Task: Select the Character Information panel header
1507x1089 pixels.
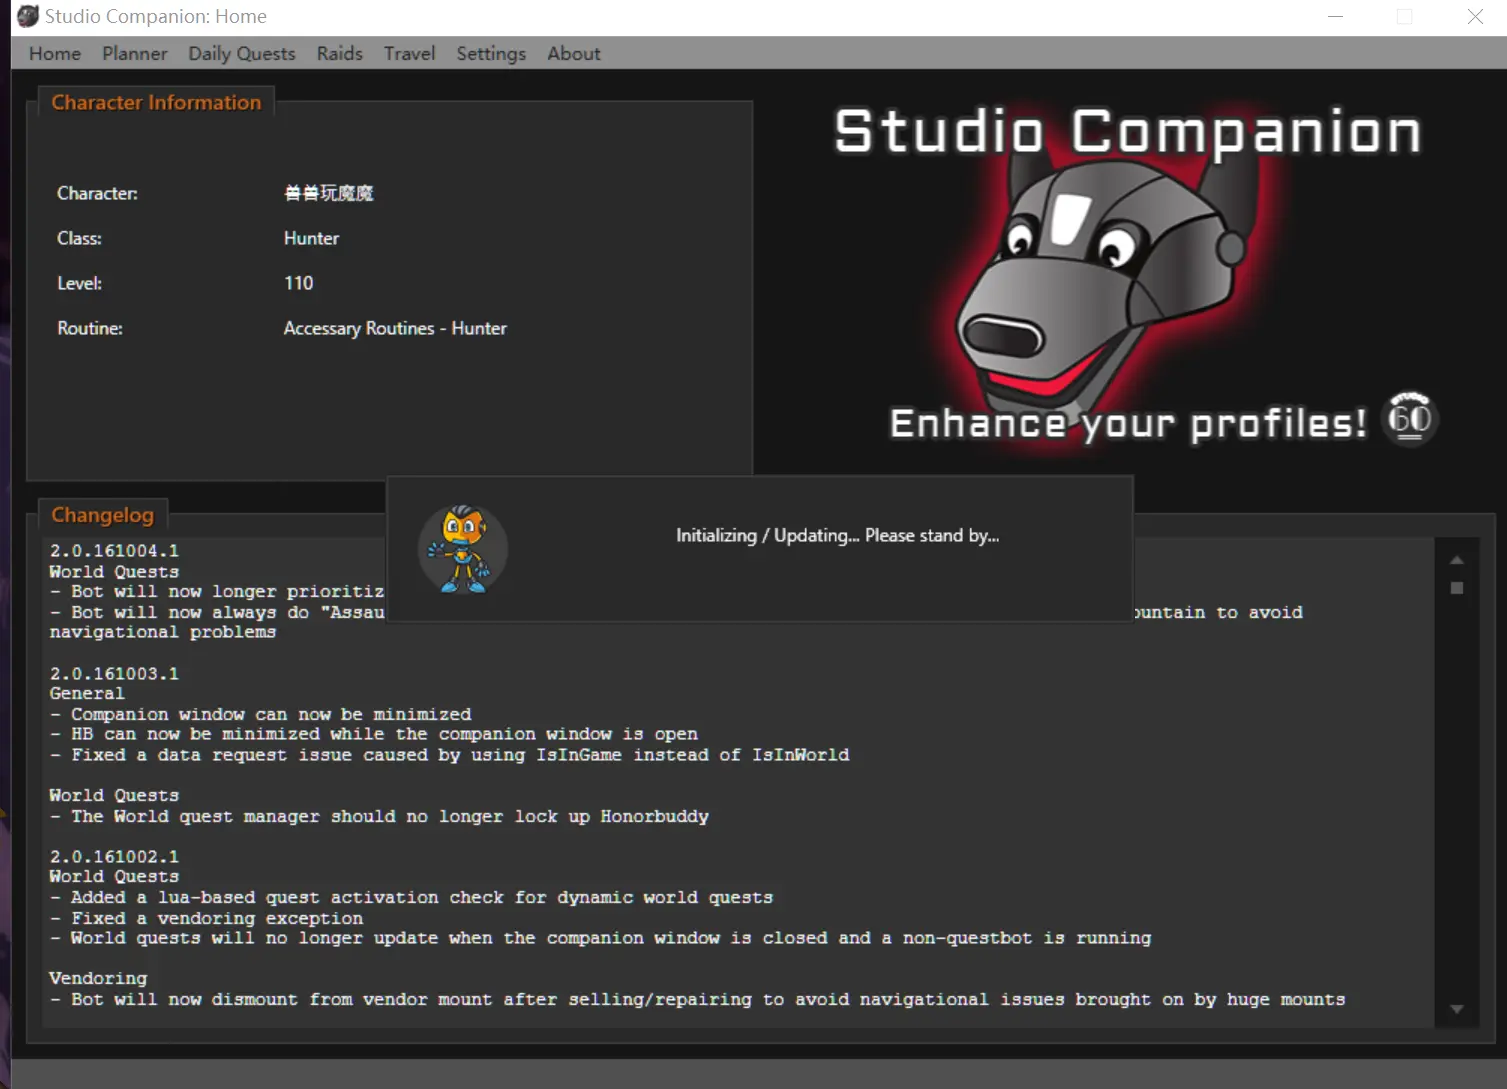Action: [x=156, y=102]
